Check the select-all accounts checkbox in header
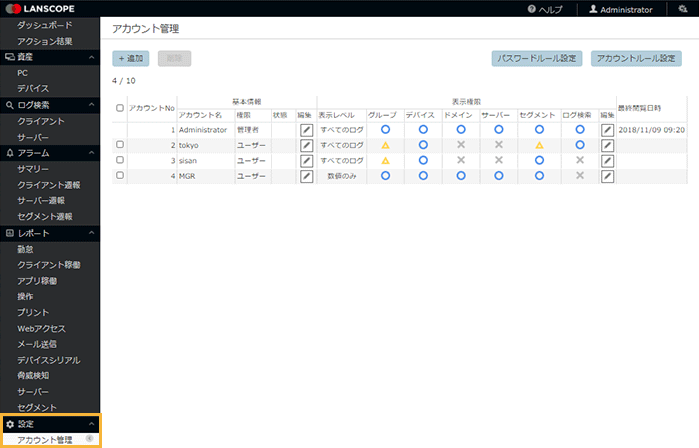 (x=120, y=108)
